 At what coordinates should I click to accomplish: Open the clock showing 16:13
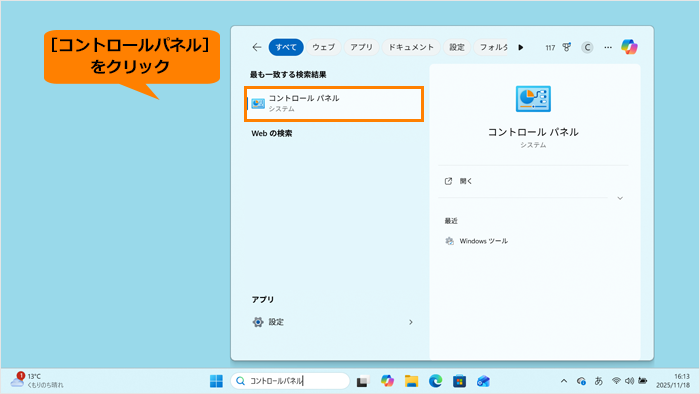[673, 381]
